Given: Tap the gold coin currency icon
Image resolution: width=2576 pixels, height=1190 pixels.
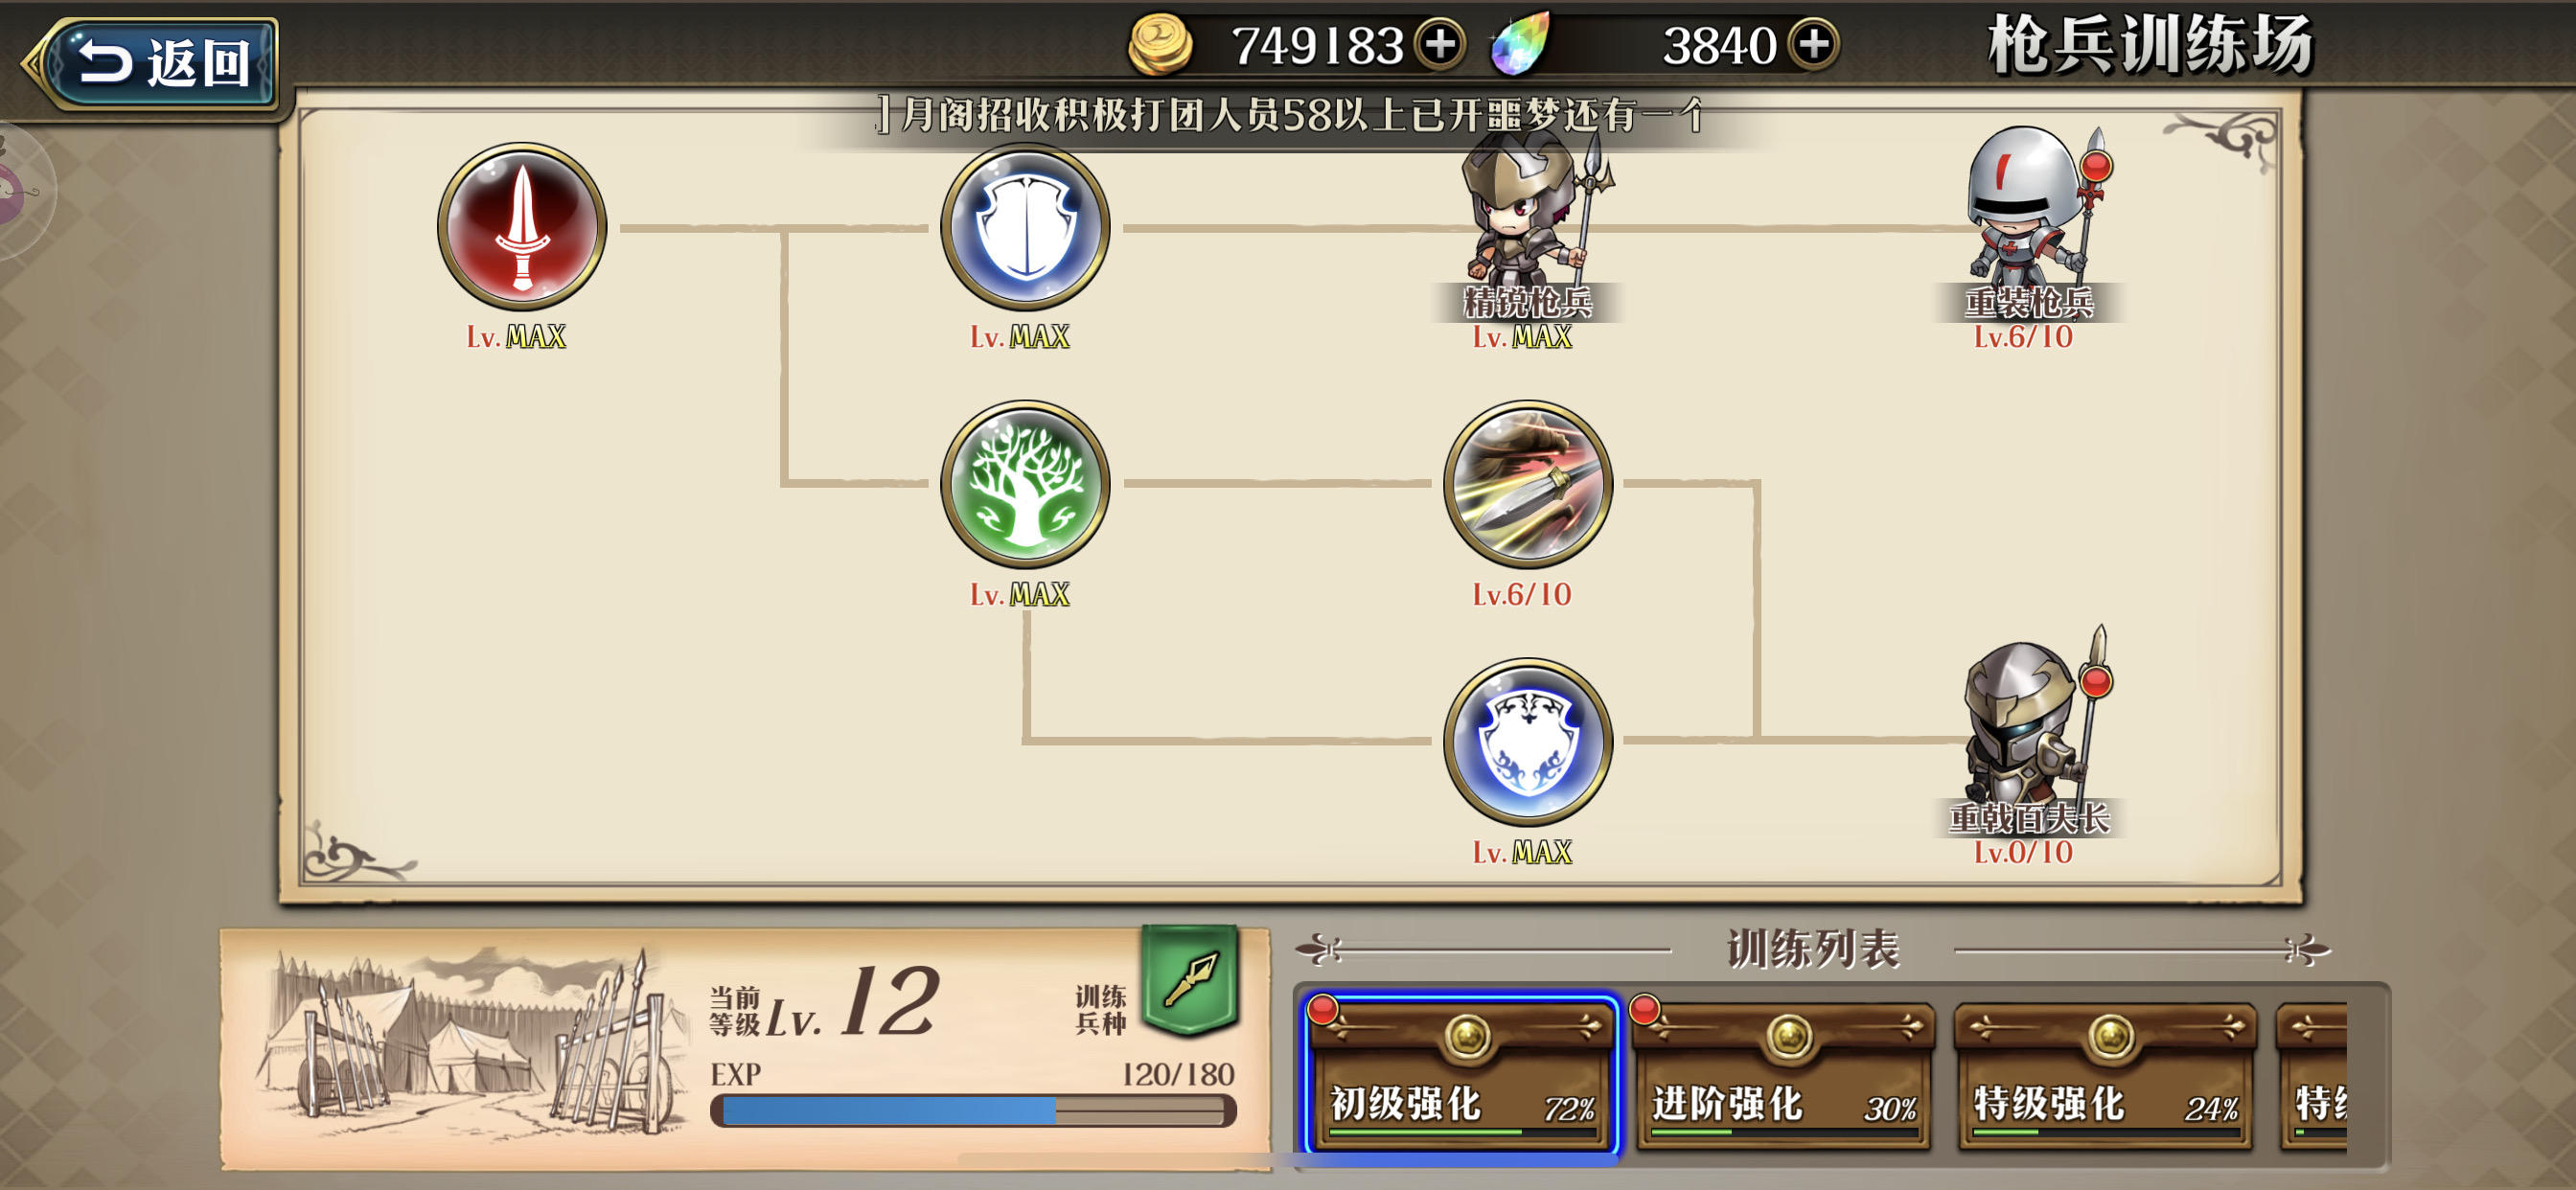Looking at the screenshot, I should coord(1160,44).
